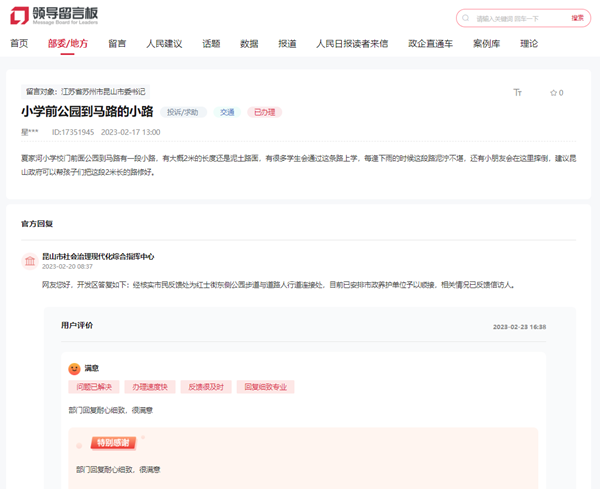Click the government building avatar icon
This screenshot has width=600, height=489.
click(30, 261)
